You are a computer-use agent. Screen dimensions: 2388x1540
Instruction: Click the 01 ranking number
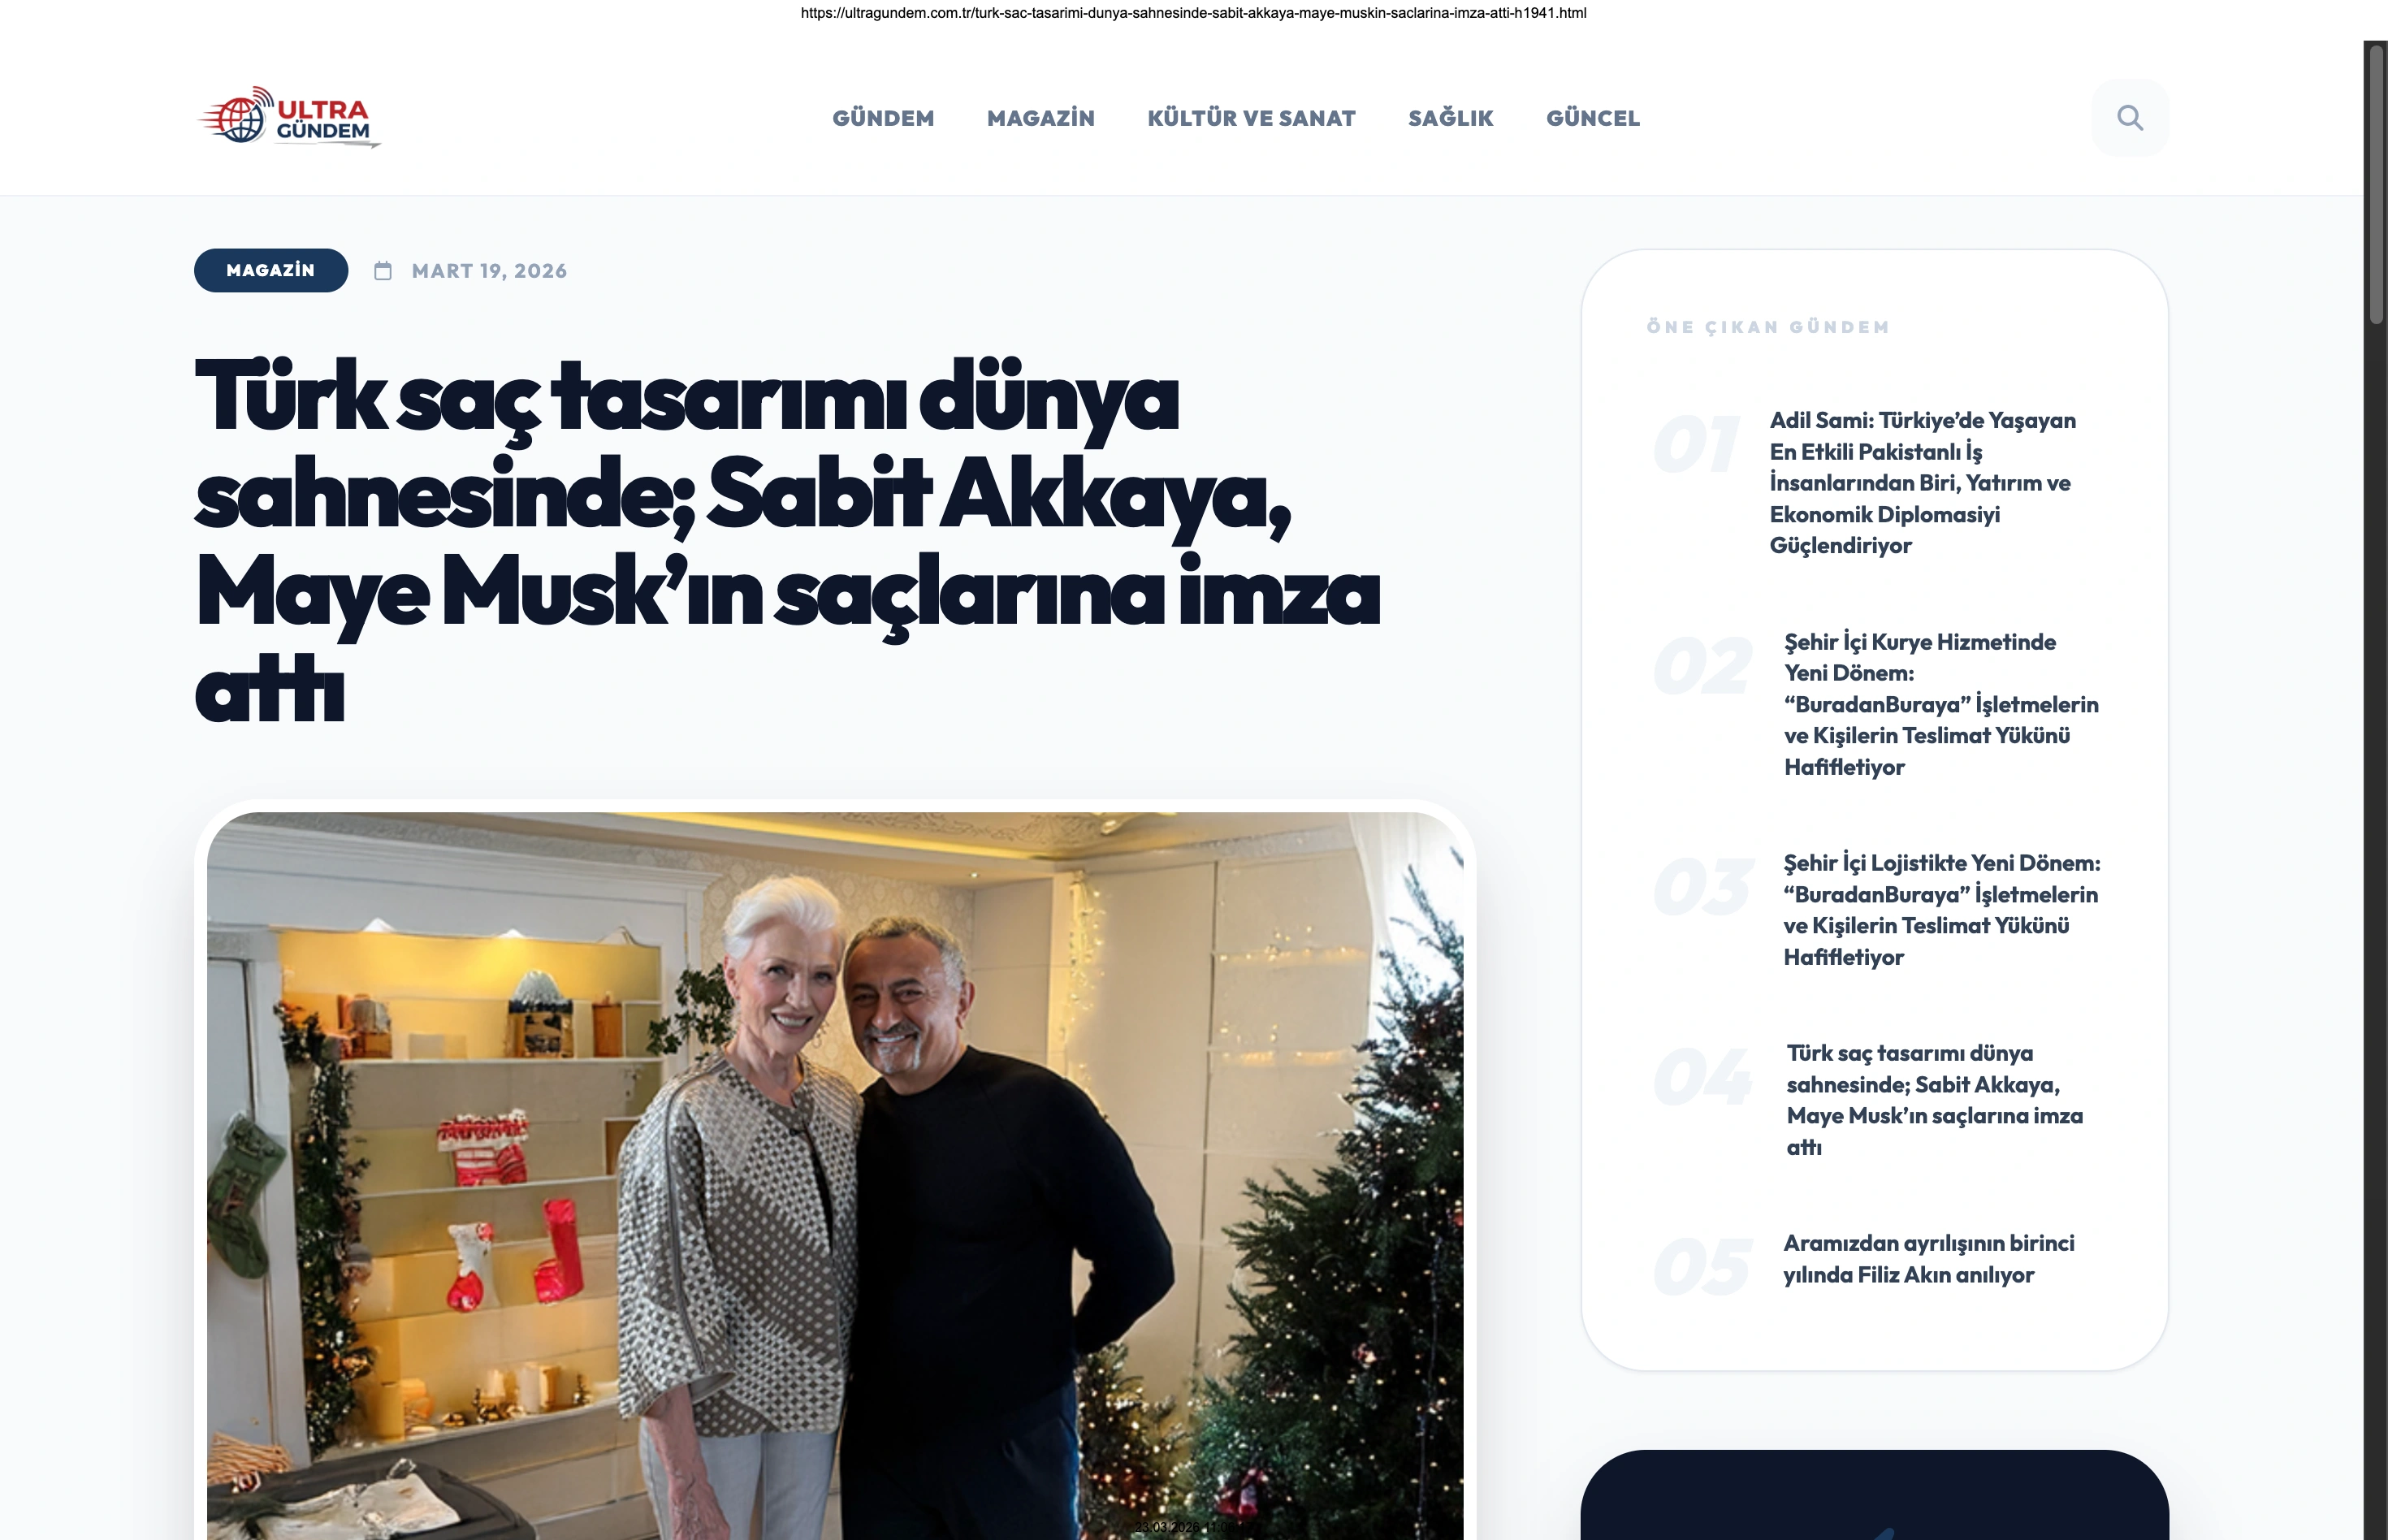point(1696,445)
